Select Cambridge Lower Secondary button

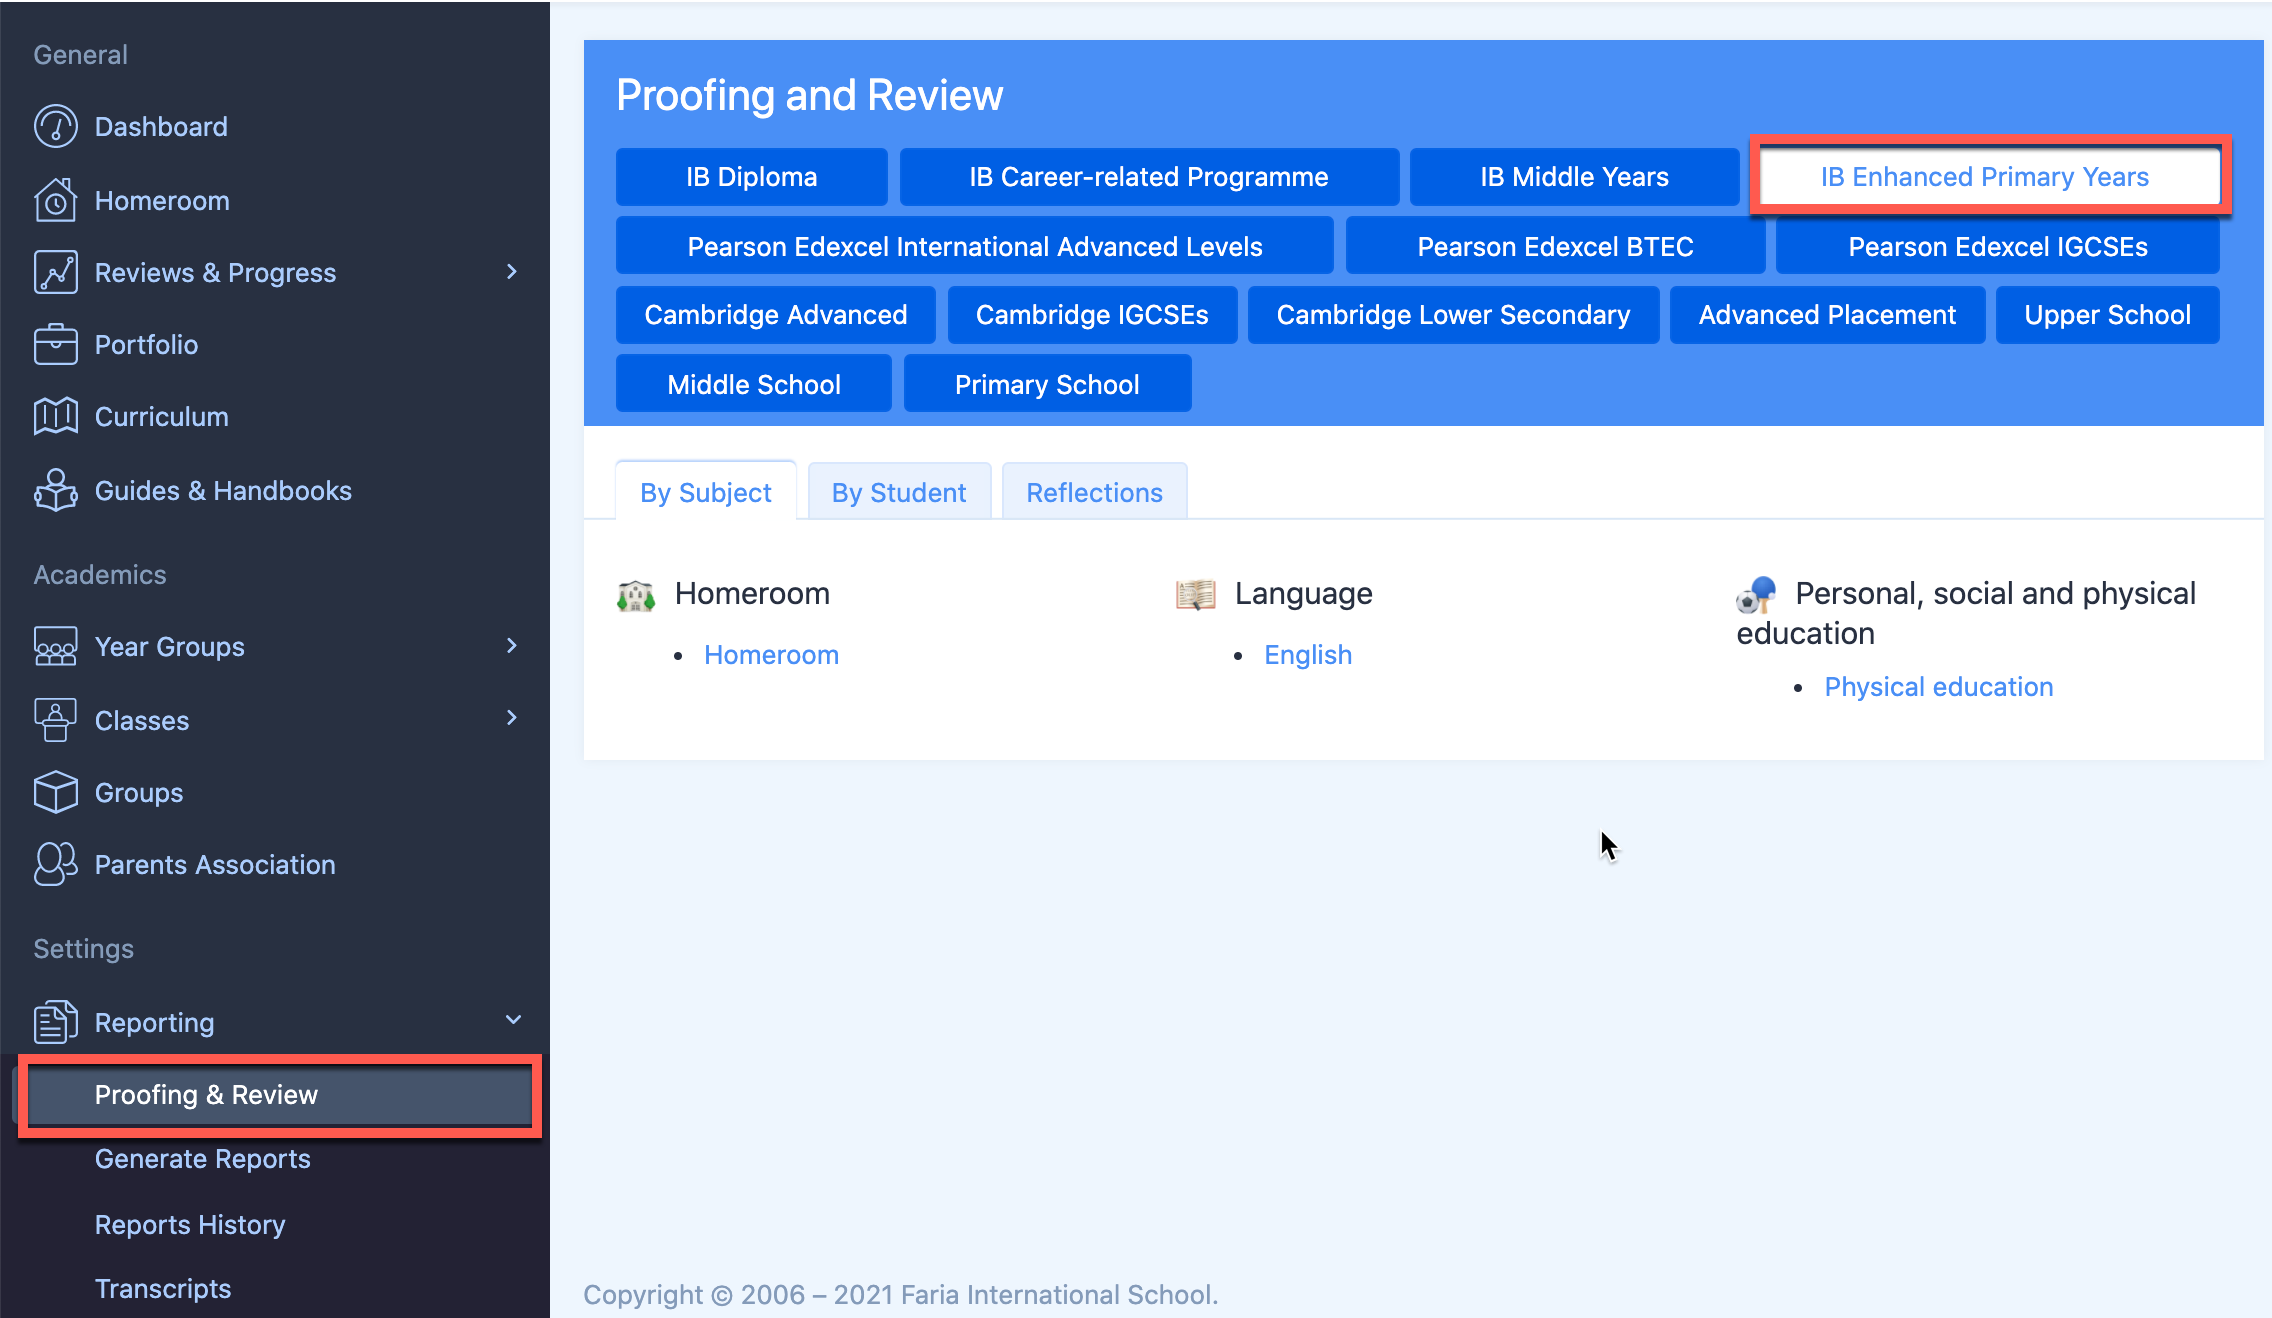point(1454,315)
